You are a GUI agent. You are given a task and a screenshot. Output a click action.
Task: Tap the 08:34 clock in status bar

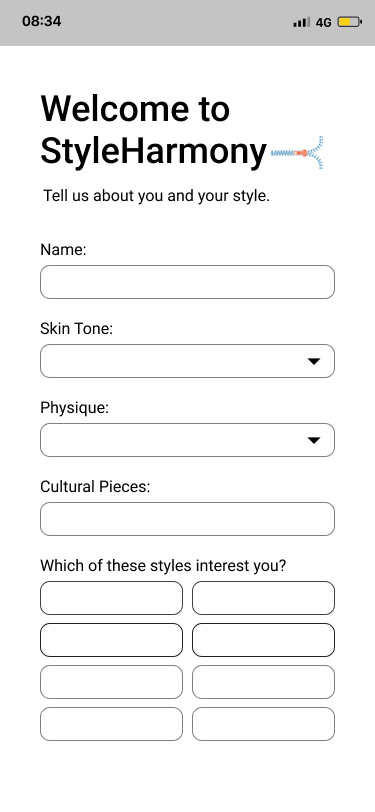pos(41,21)
